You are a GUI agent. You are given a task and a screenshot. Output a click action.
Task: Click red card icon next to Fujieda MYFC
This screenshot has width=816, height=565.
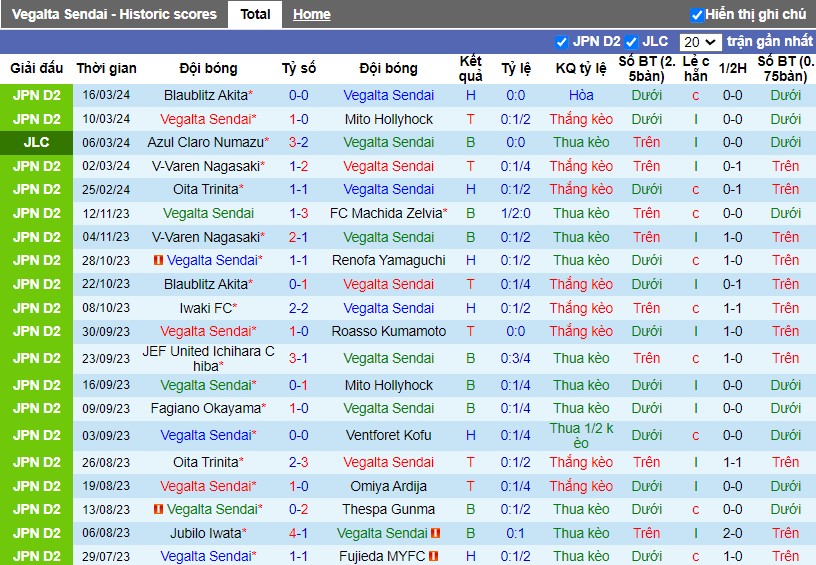click(x=433, y=556)
